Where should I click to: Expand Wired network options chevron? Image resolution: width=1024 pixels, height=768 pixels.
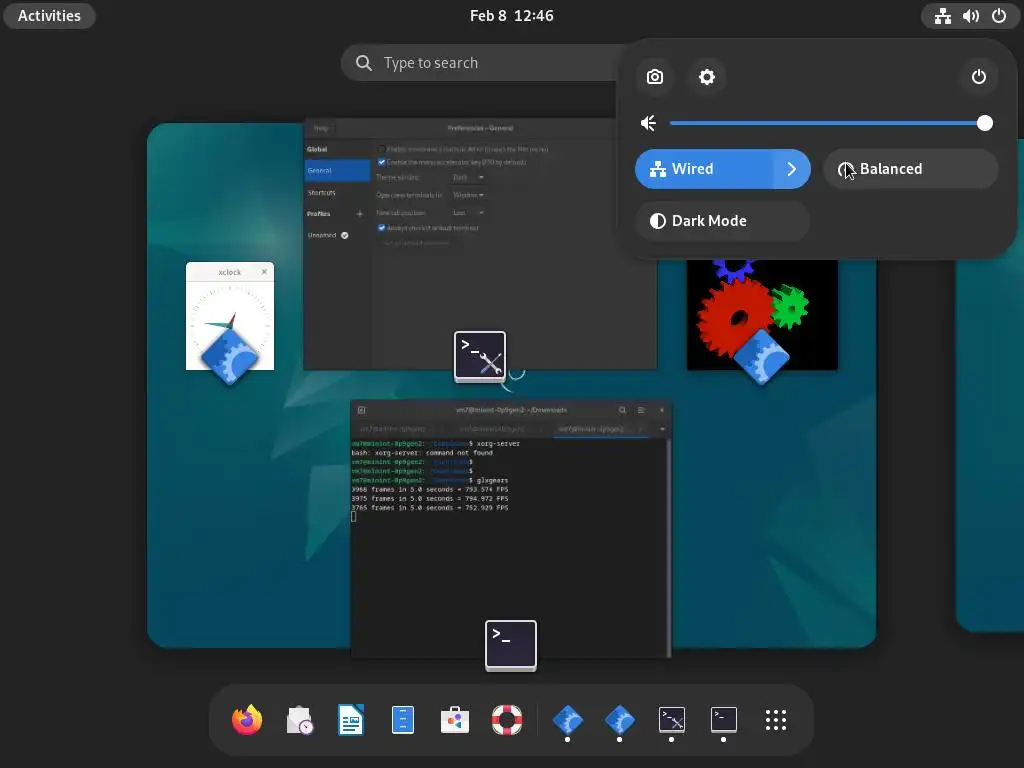tap(792, 169)
